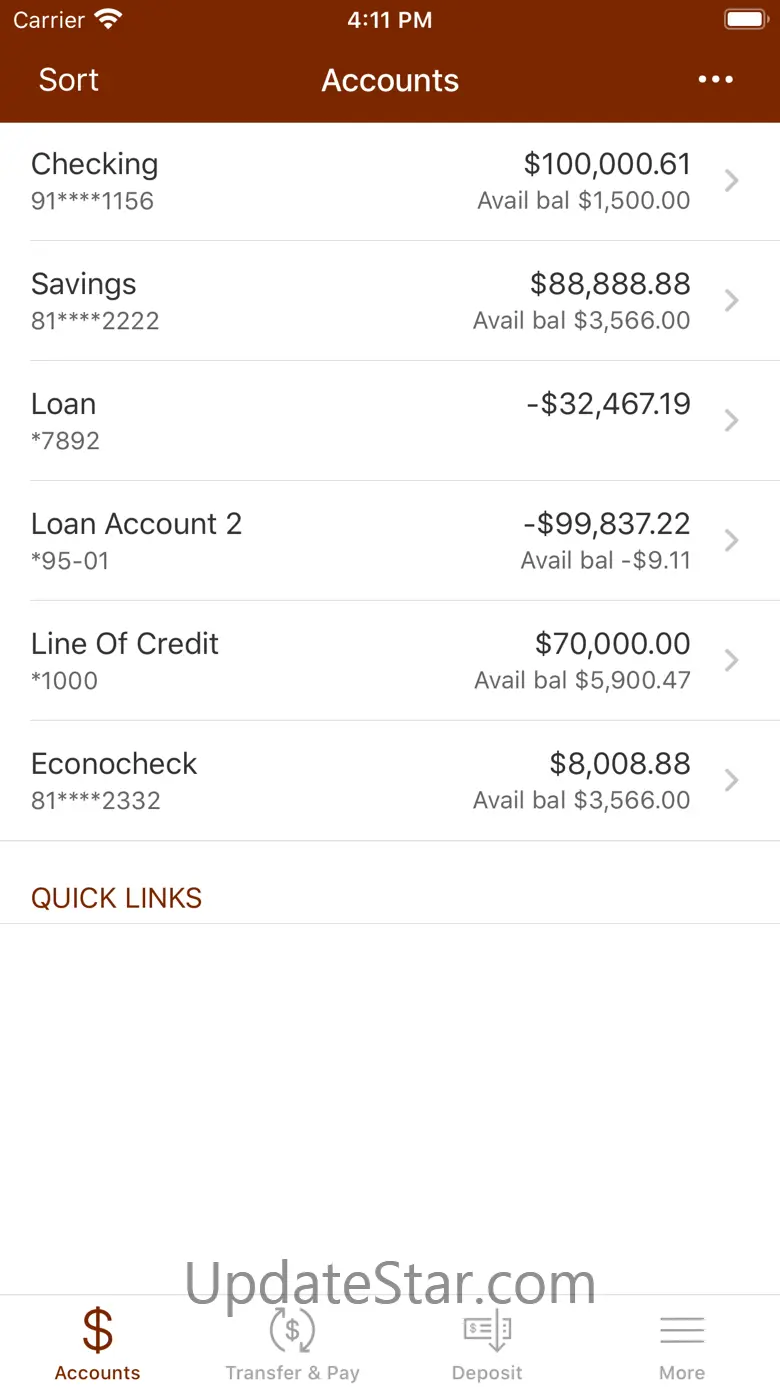Open Econocheck account chevron
Viewport: 780px width, 1387px height.
pyautogui.click(x=732, y=780)
